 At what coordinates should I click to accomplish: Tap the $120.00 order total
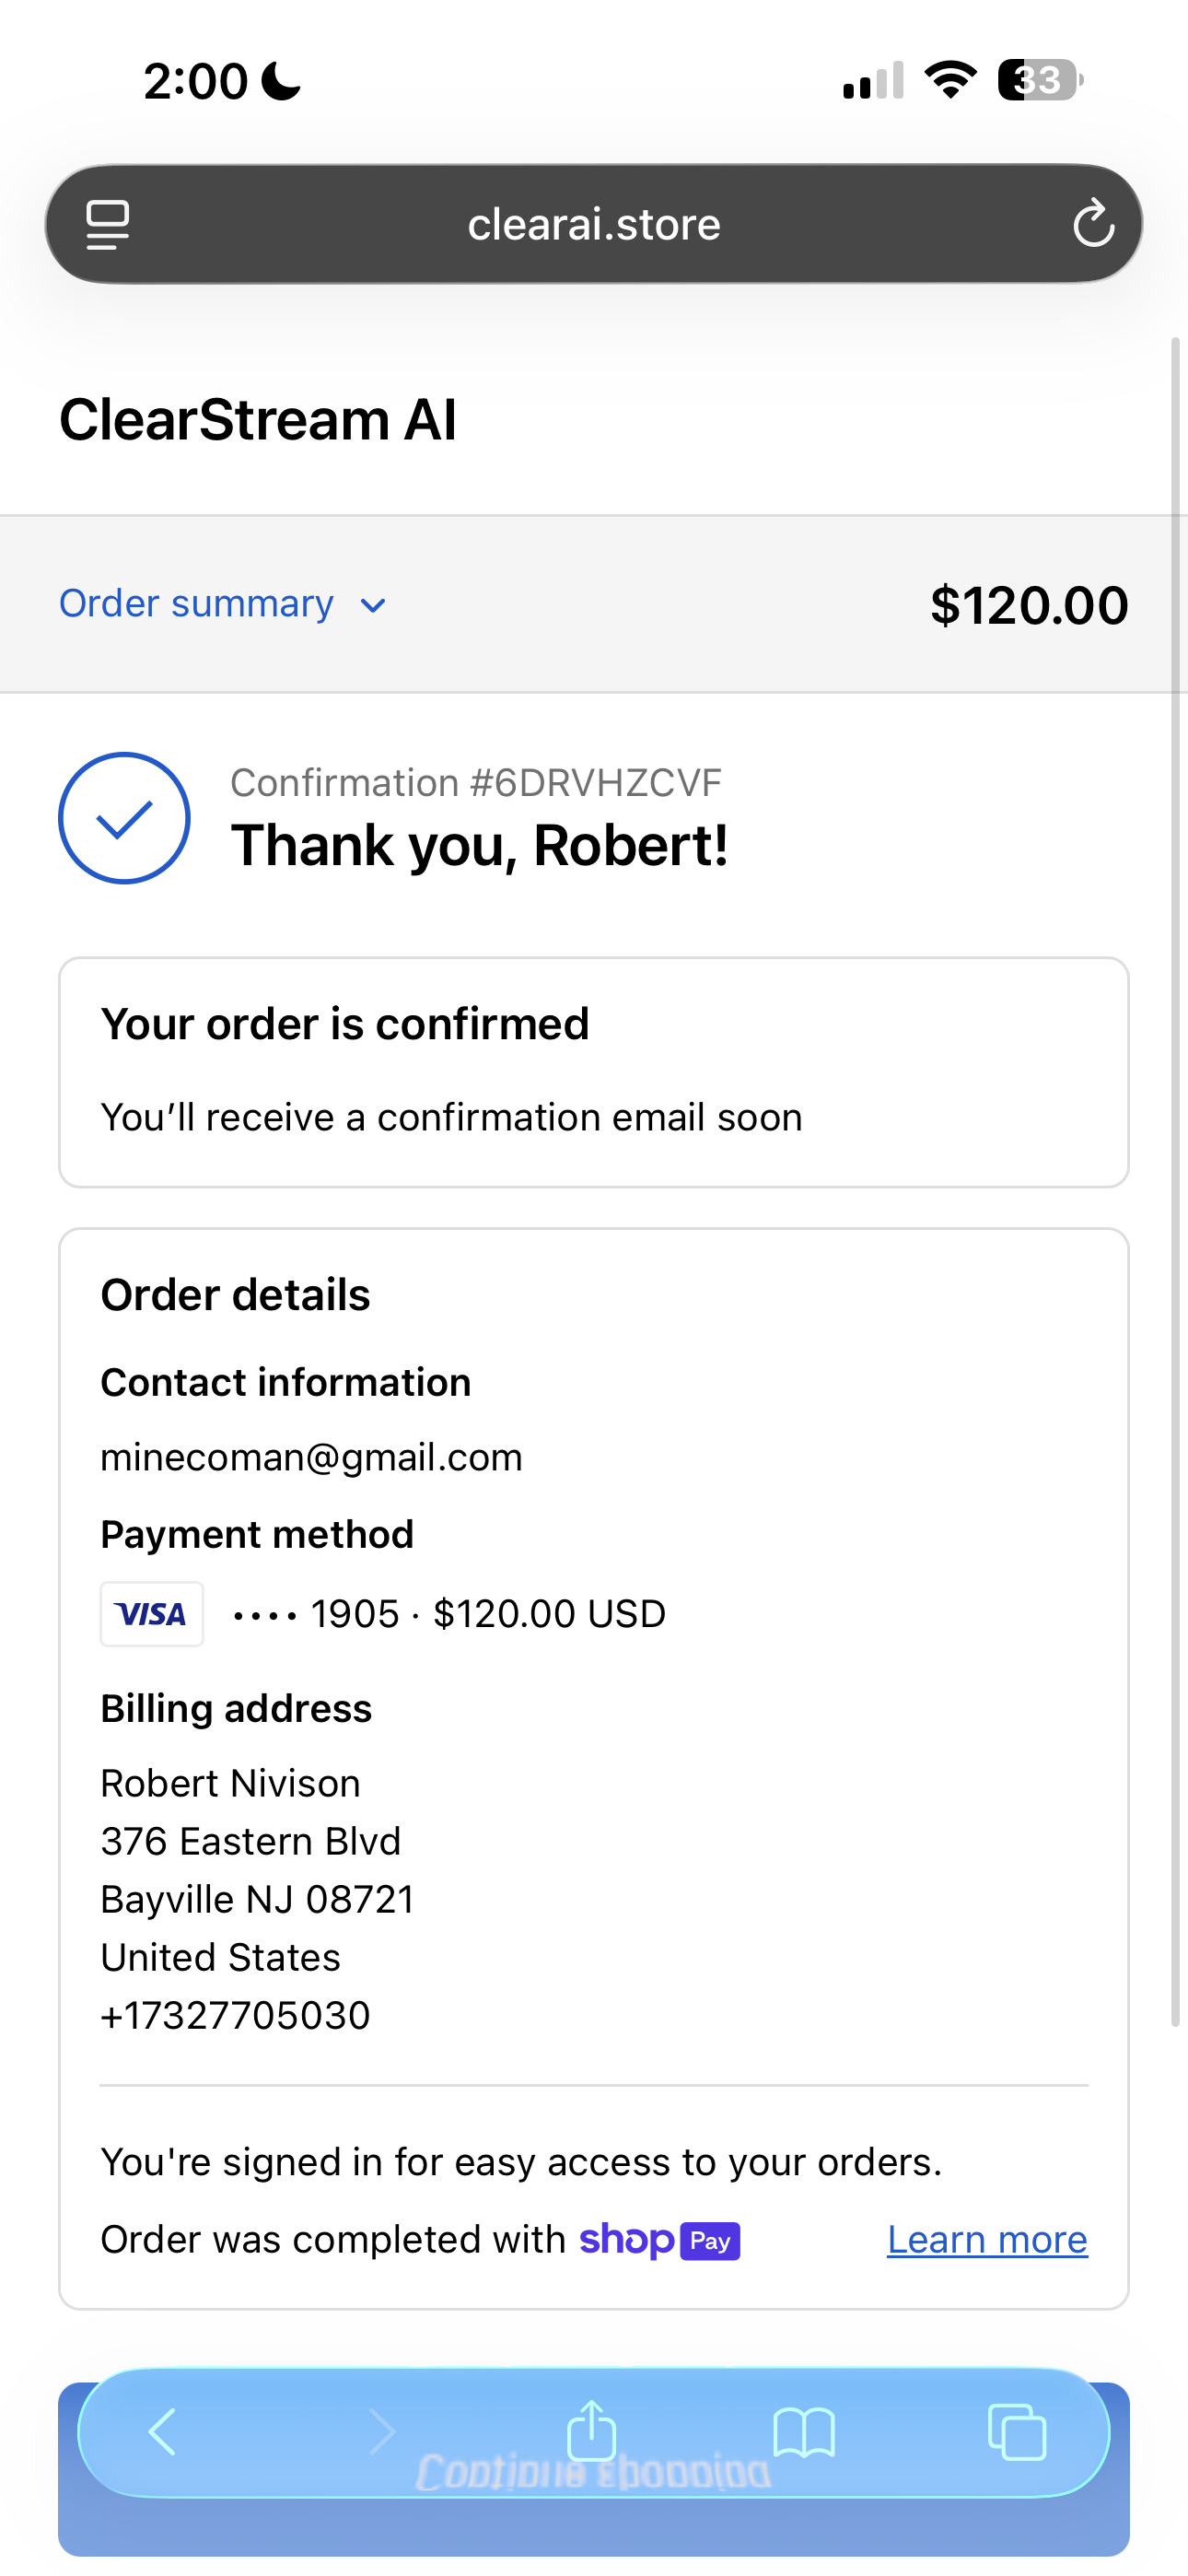(1029, 605)
